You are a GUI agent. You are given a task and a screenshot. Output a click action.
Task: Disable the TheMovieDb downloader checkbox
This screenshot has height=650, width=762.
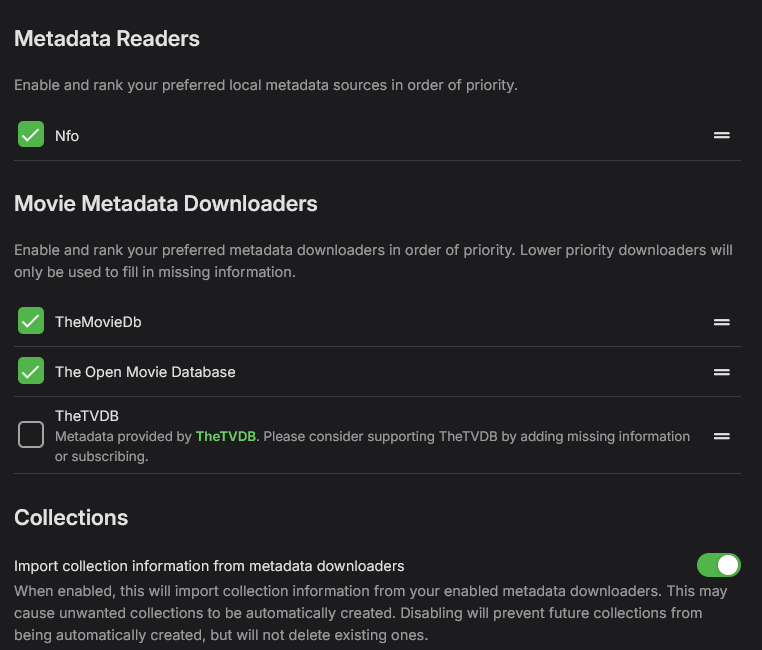click(x=31, y=322)
